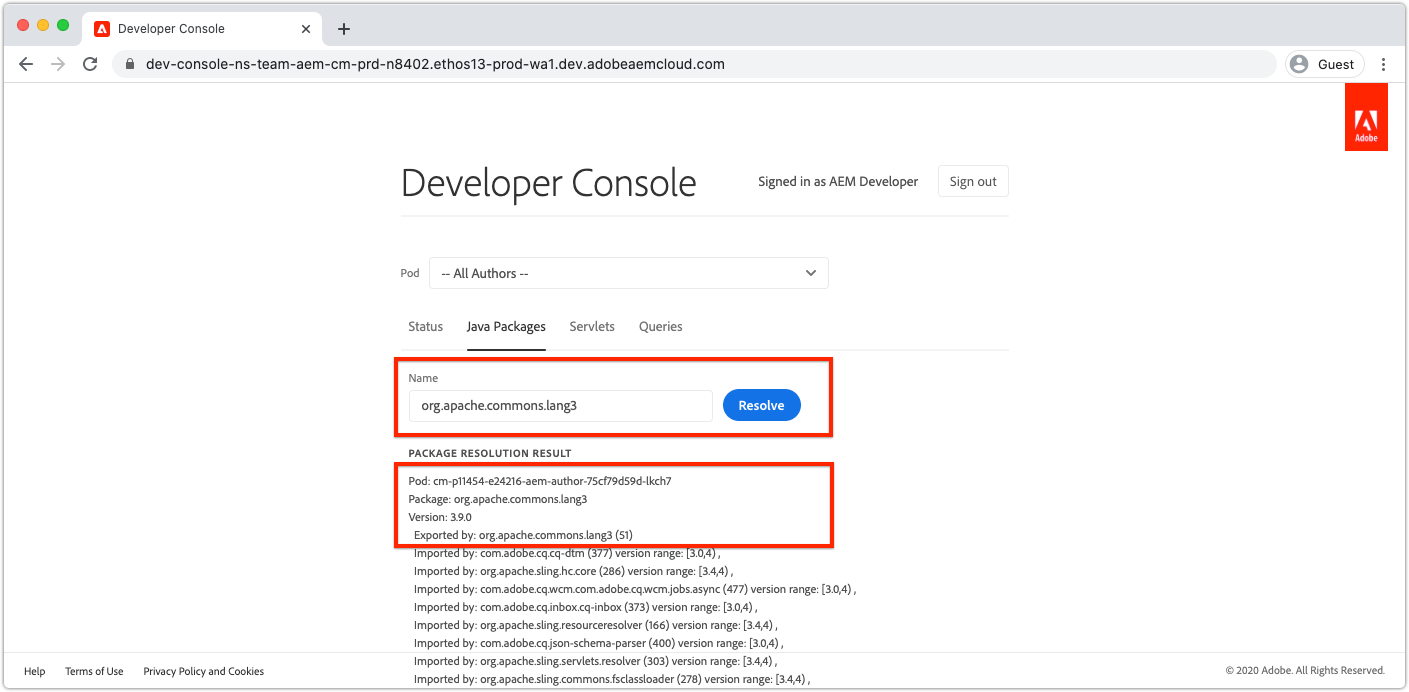1409x692 pixels.
Task: Click the Imported by com.adobe.cq.json-schema-parser line
Action: click(x=598, y=643)
